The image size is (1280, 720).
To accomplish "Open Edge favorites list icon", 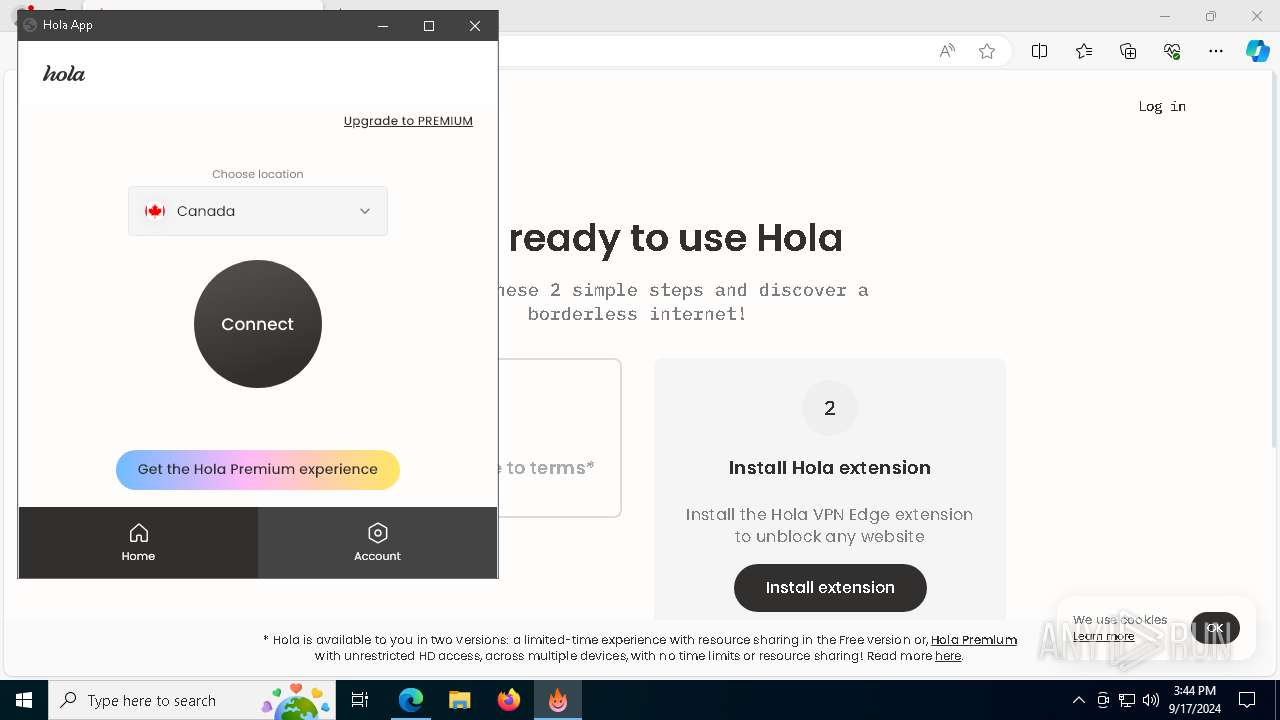I will point(1084,51).
